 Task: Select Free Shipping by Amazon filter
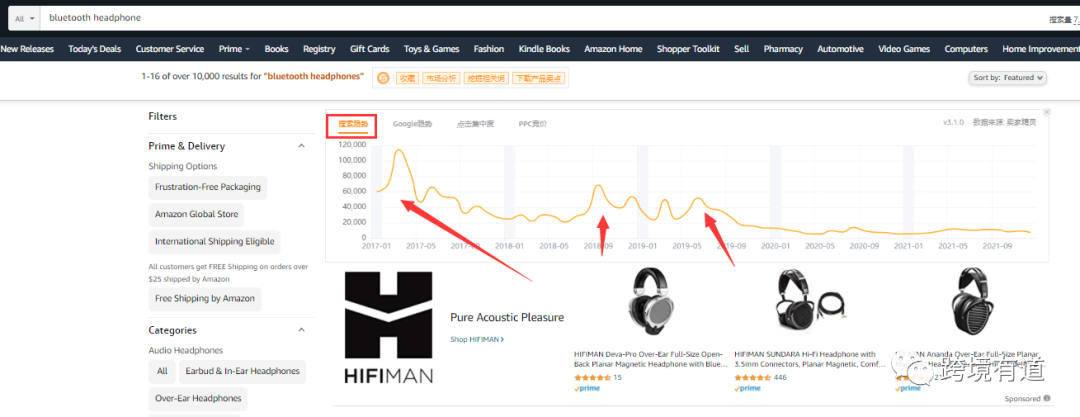point(205,299)
